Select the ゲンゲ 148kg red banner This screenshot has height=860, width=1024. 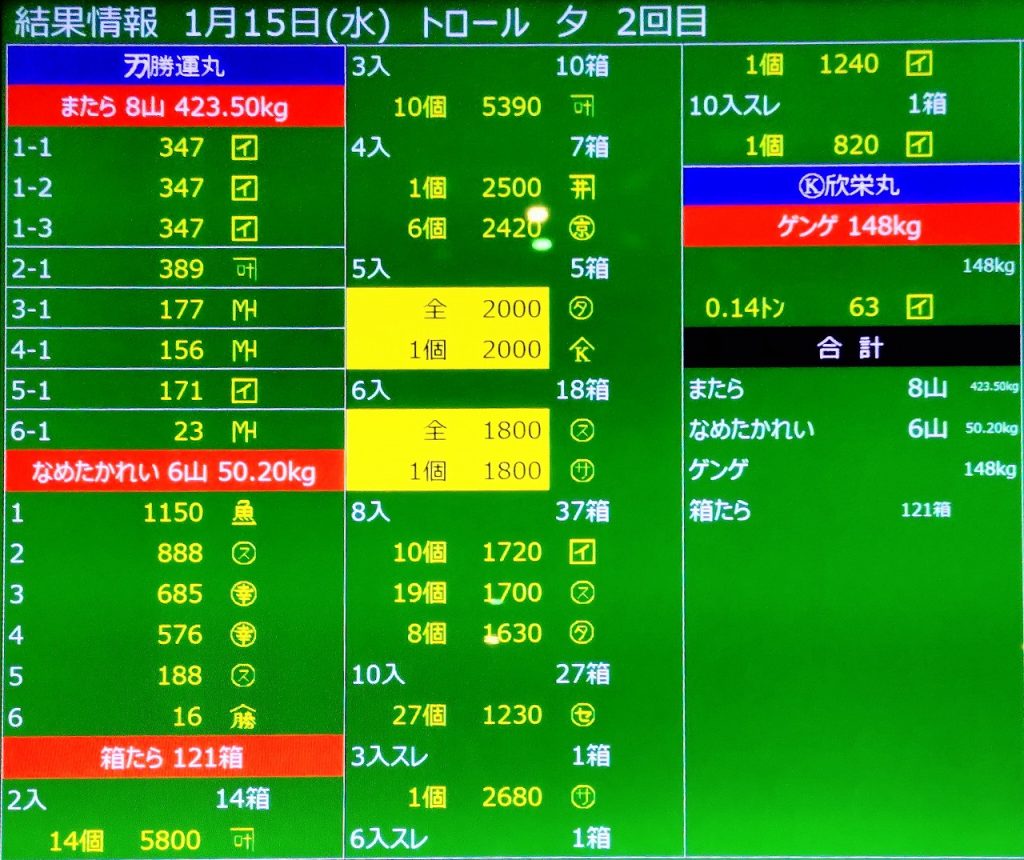coord(852,227)
